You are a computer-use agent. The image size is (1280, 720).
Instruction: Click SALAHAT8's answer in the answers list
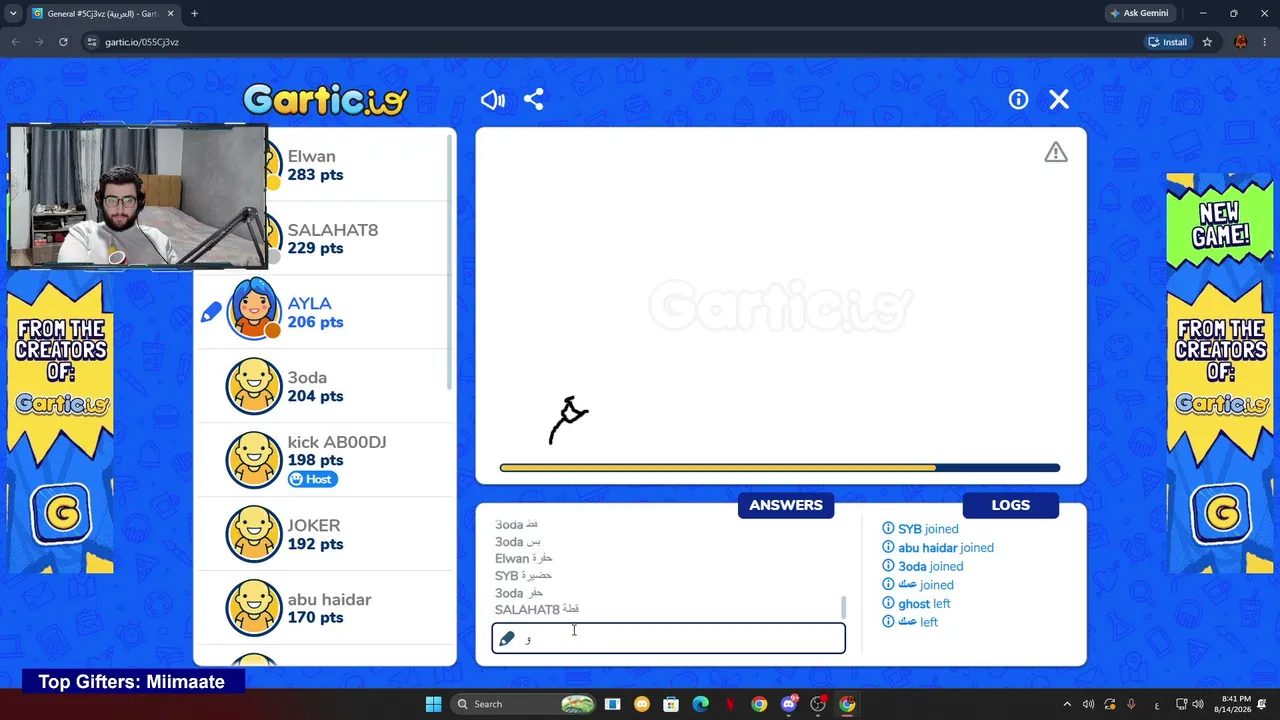pos(537,610)
